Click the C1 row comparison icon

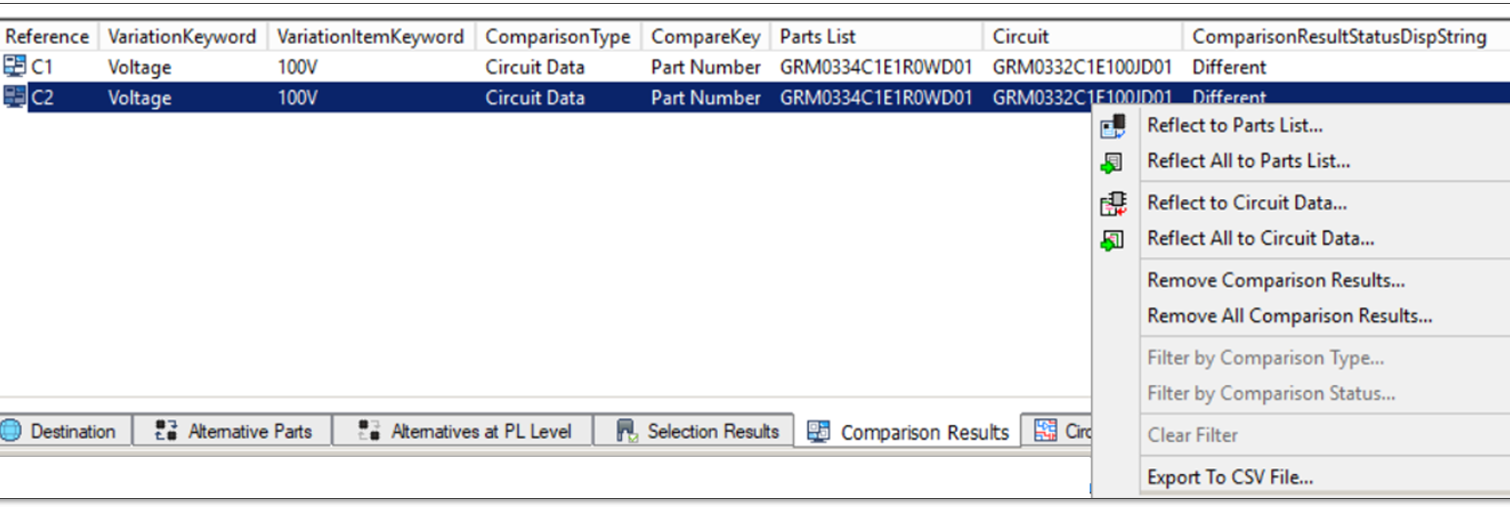(15, 67)
